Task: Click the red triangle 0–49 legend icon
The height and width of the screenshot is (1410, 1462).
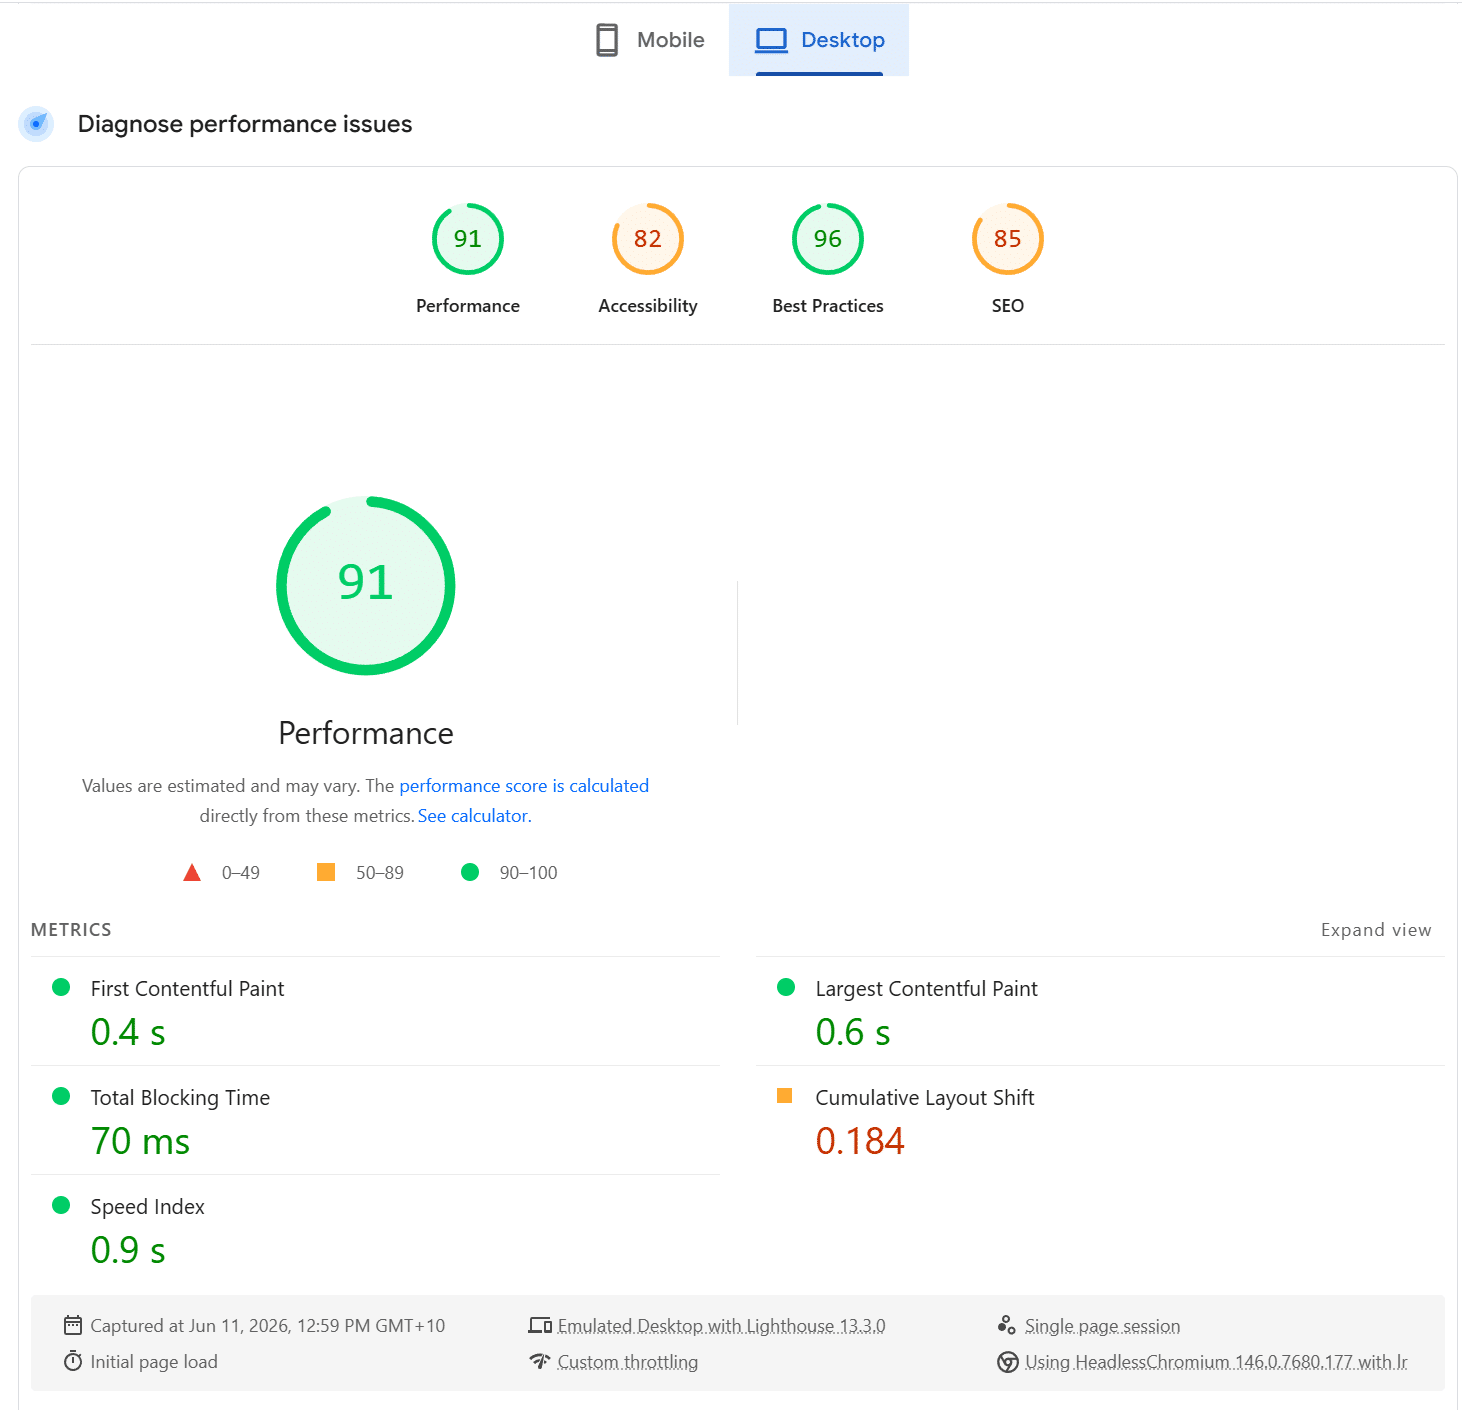Action: [192, 873]
